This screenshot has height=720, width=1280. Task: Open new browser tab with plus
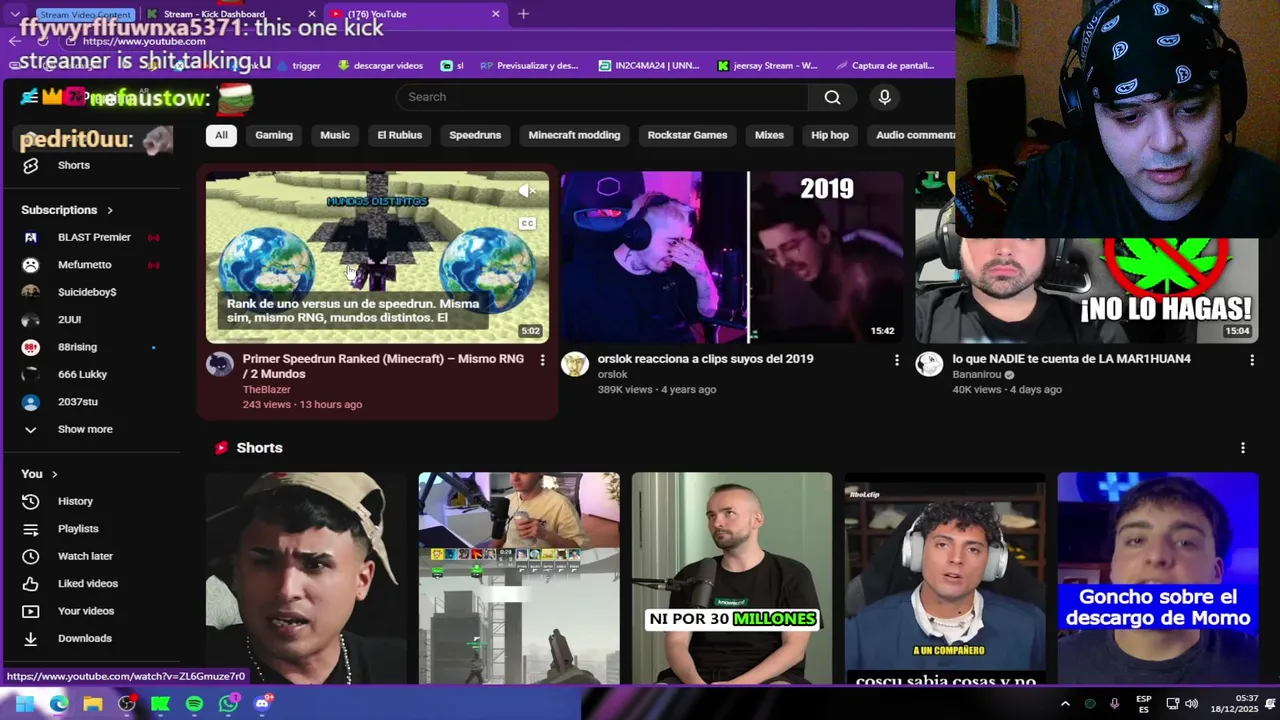tap(523, 14)
